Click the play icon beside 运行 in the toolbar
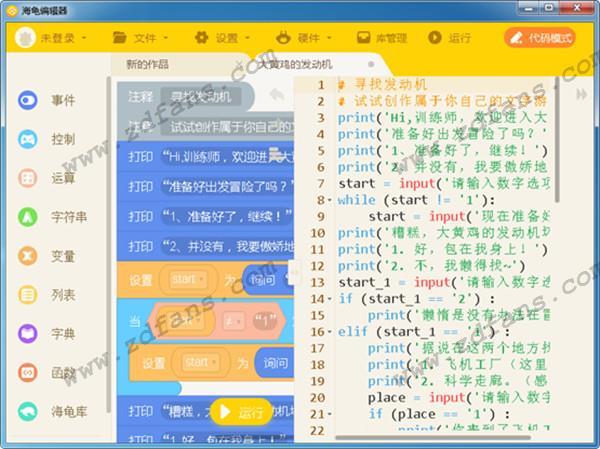The height and width of the screenshot is (449, 600). coord(435,38)
